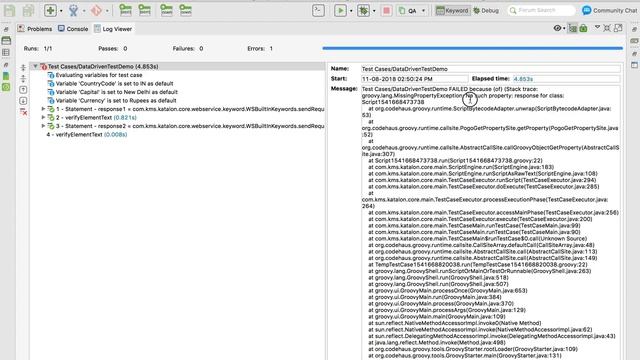This screenshot has height=360, width=640.
Task: Click the Spy object toolbar icon
Action: [73, 10]
